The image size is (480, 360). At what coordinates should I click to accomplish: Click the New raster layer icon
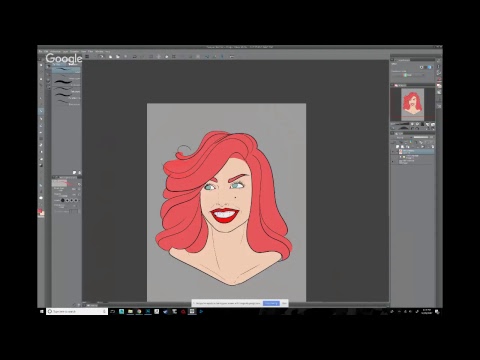397,147
